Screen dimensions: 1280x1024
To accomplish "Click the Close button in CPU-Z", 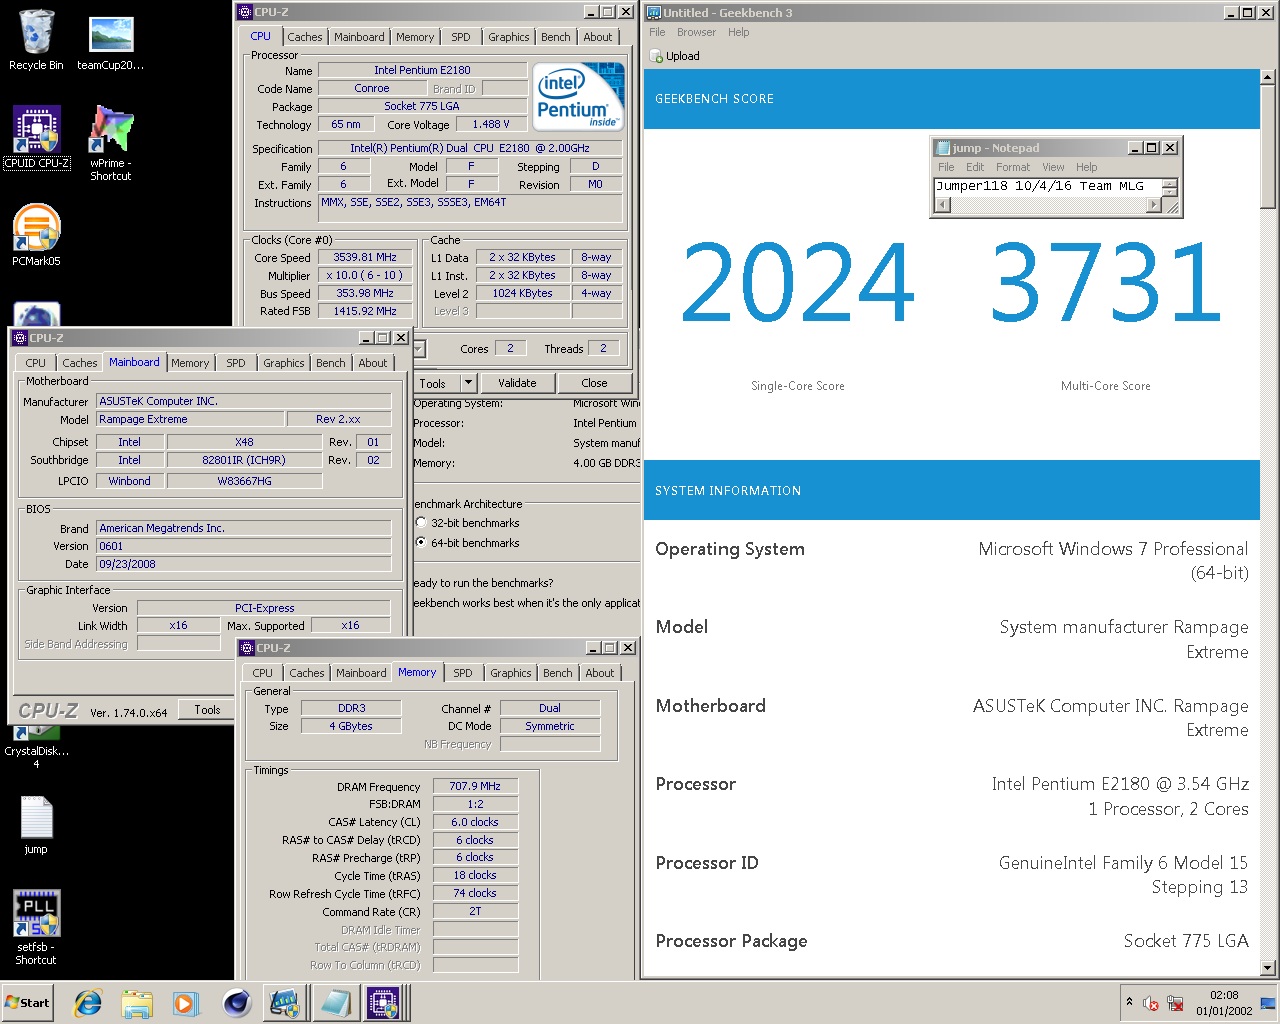I will [x=594, y=383].
